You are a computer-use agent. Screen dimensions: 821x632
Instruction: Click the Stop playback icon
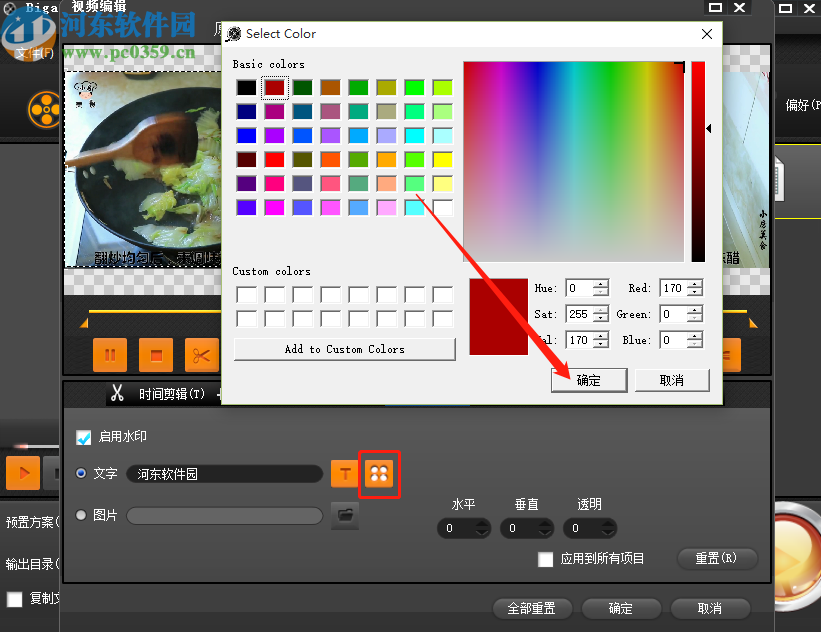coord(155,355)
